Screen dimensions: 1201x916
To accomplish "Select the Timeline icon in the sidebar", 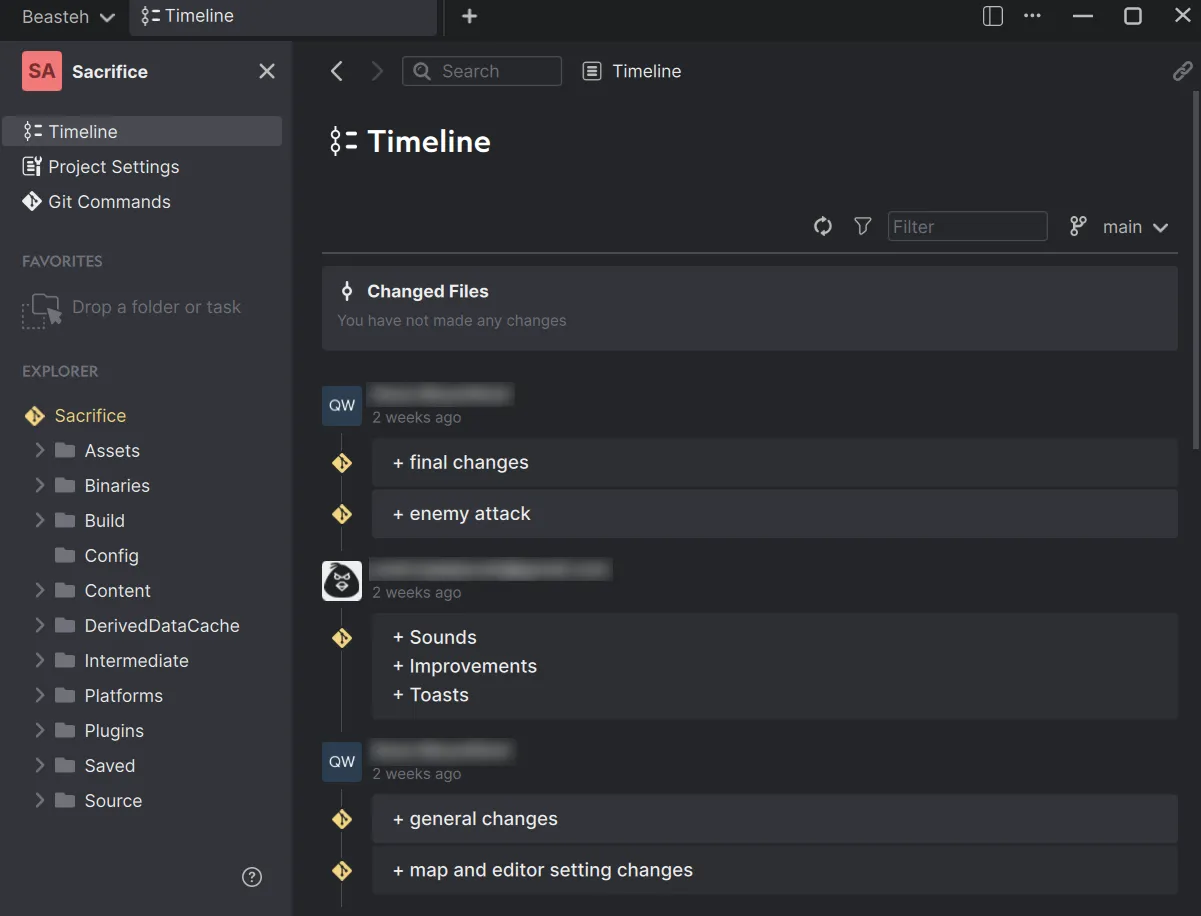I will [33, 131].
